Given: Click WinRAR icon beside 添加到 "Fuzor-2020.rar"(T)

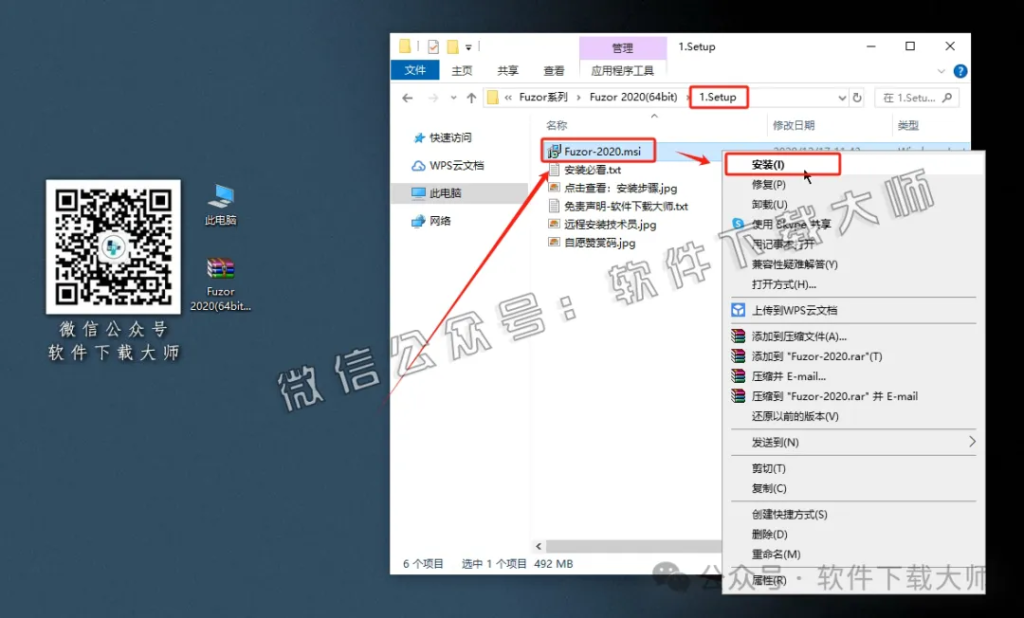Looking at the screenshot, I should point(738,357).
